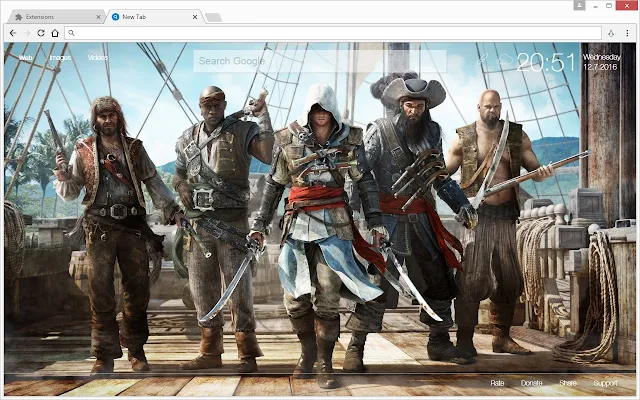
Task: Click the Wednesday day label
Action: [601, 57]
